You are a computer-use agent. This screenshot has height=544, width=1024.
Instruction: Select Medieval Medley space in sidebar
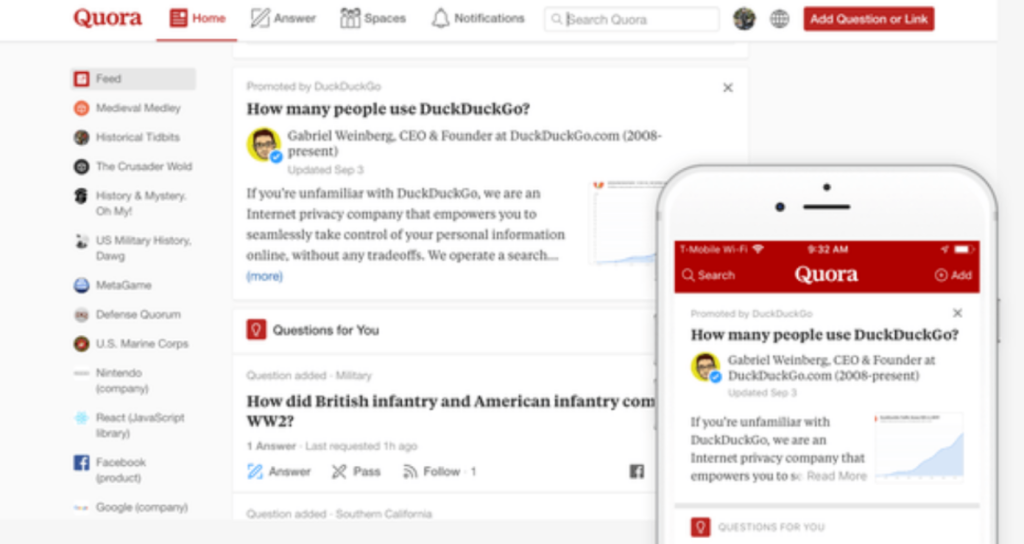[x=127, y=108]
